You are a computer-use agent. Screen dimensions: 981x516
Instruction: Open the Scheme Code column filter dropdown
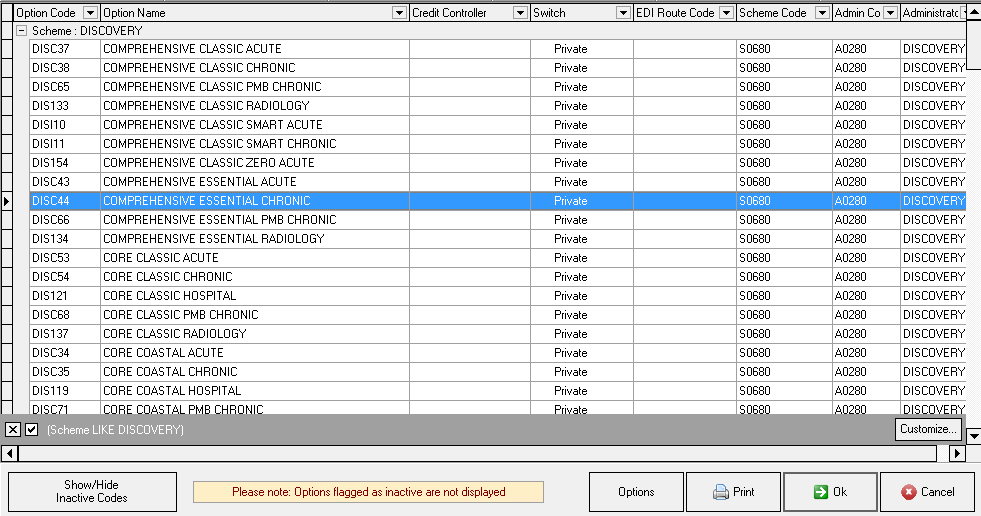[822, 13]
